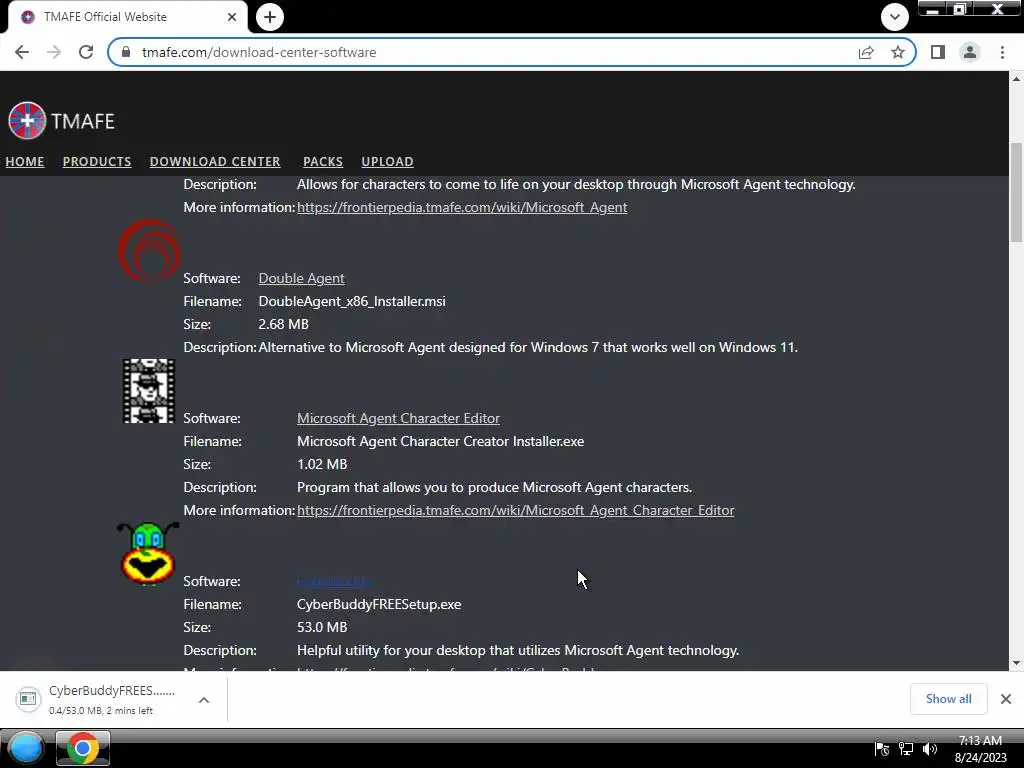Open the Double Agent download link

(x=301, y=278)
